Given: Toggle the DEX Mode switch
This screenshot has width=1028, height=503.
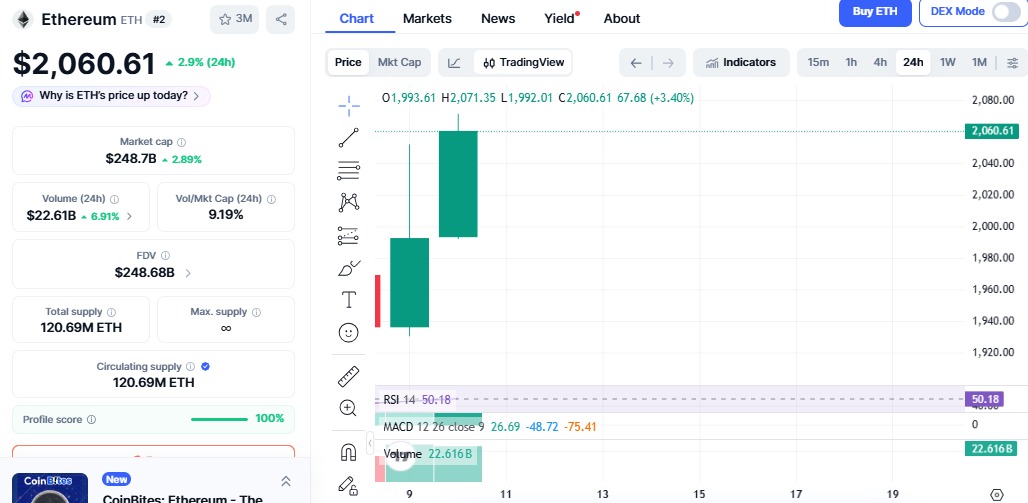Looking at the screenshot, I should tap(1006, 12).
